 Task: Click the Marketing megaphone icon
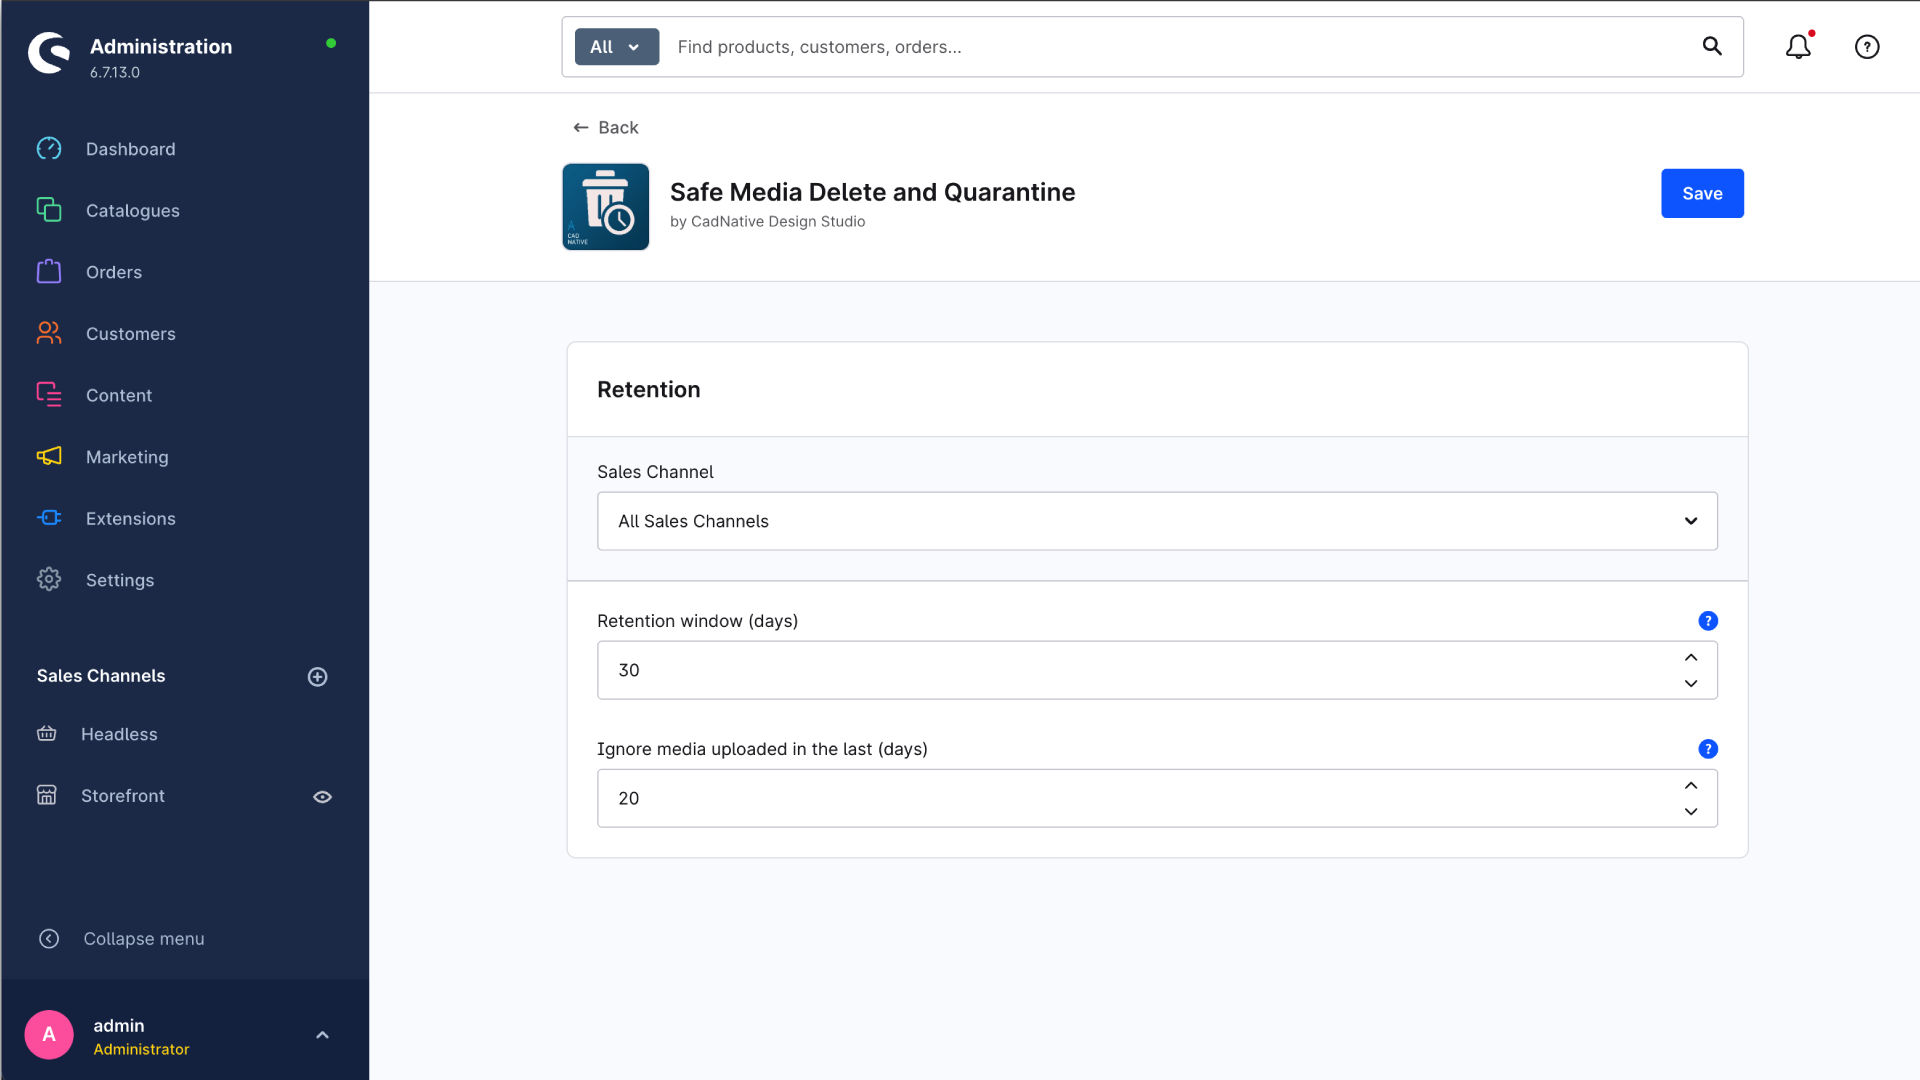(x=49, y=457)
